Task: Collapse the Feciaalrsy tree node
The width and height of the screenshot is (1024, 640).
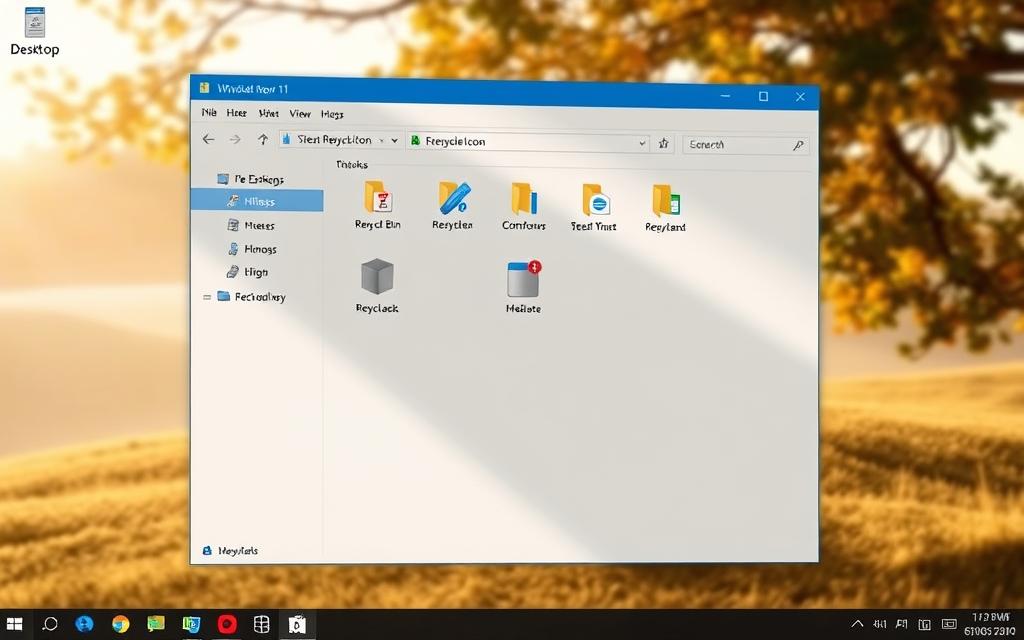Action: click(207, 297)
